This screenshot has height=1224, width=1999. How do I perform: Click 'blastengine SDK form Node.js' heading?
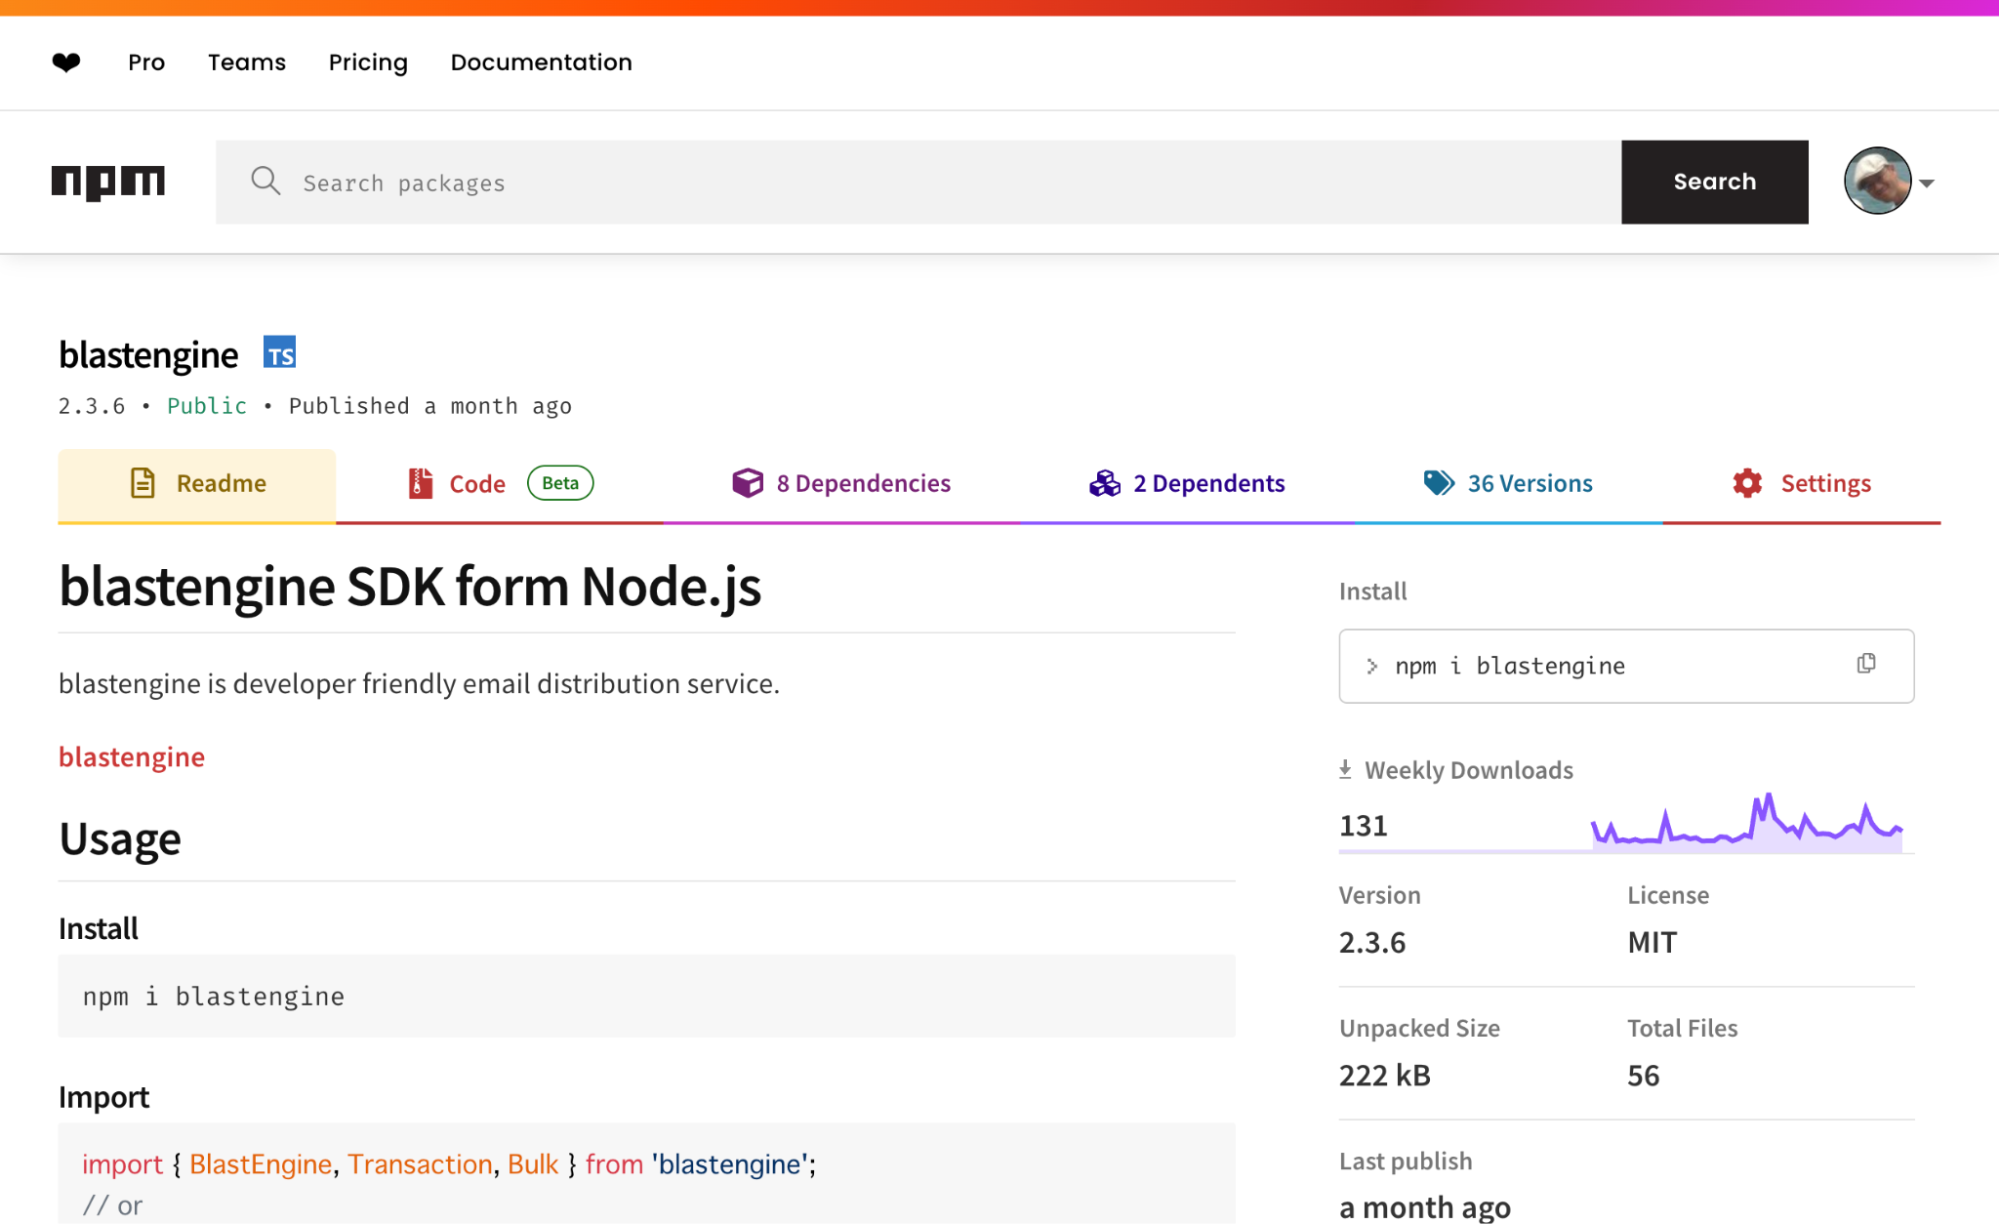click(x=410, y=586)
